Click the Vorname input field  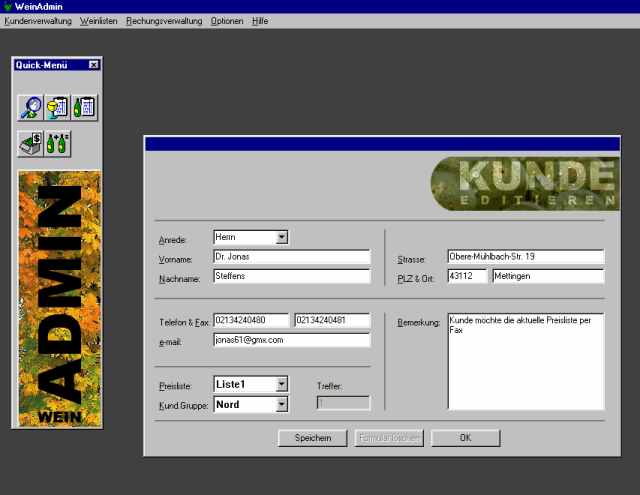click(x=291, y=257)
